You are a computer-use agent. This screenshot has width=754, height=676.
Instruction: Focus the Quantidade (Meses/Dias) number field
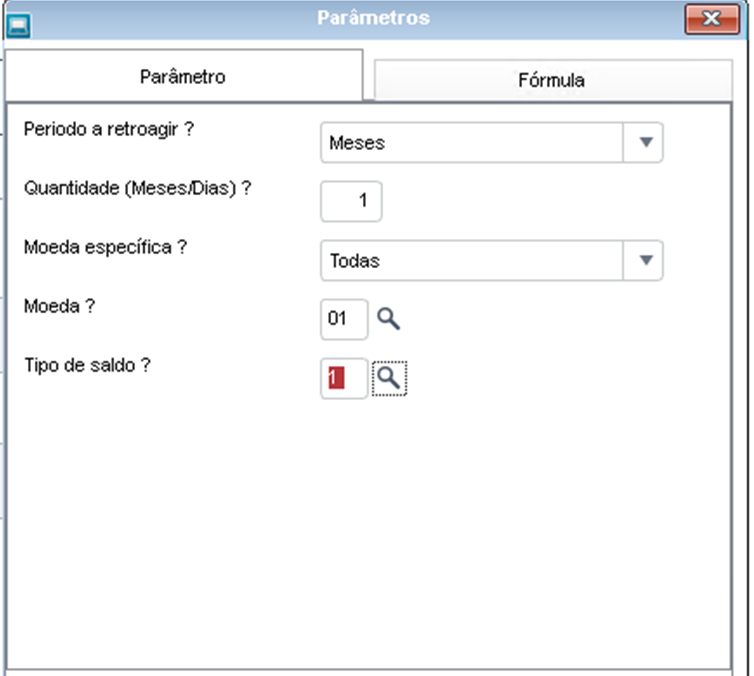(351, 201)
